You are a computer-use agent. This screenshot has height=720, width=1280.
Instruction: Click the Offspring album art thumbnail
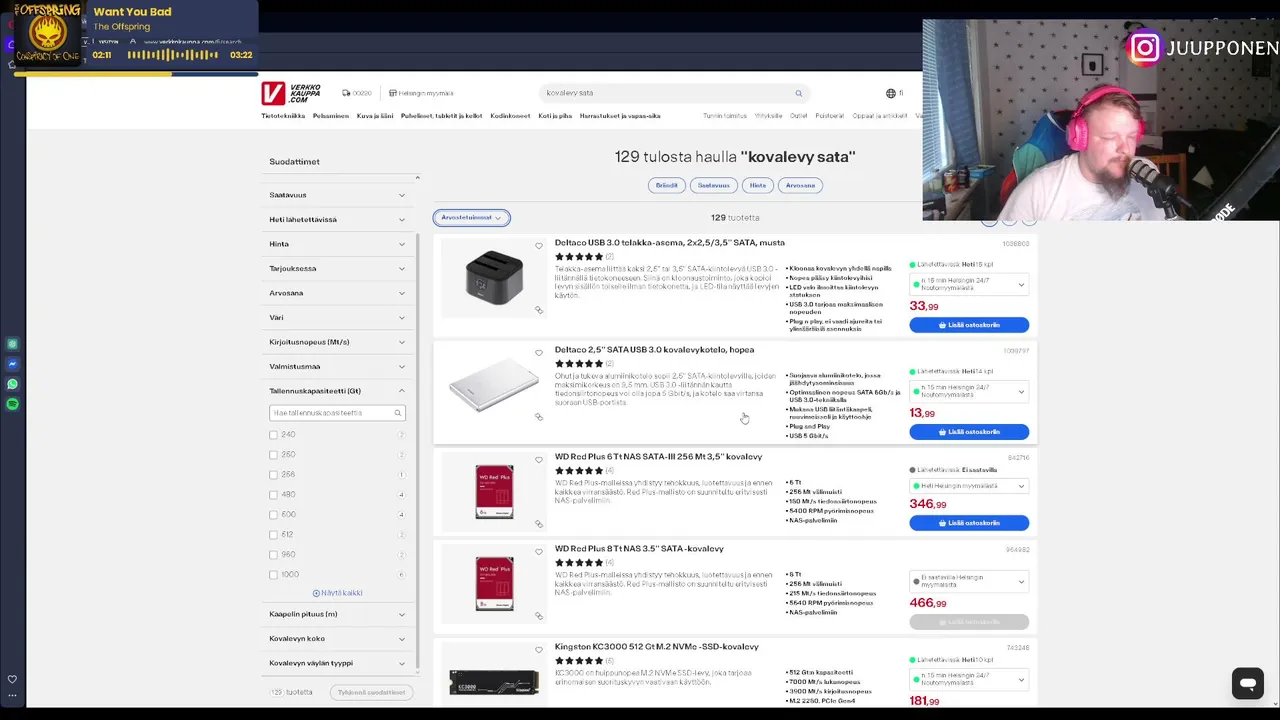point(47,34)
